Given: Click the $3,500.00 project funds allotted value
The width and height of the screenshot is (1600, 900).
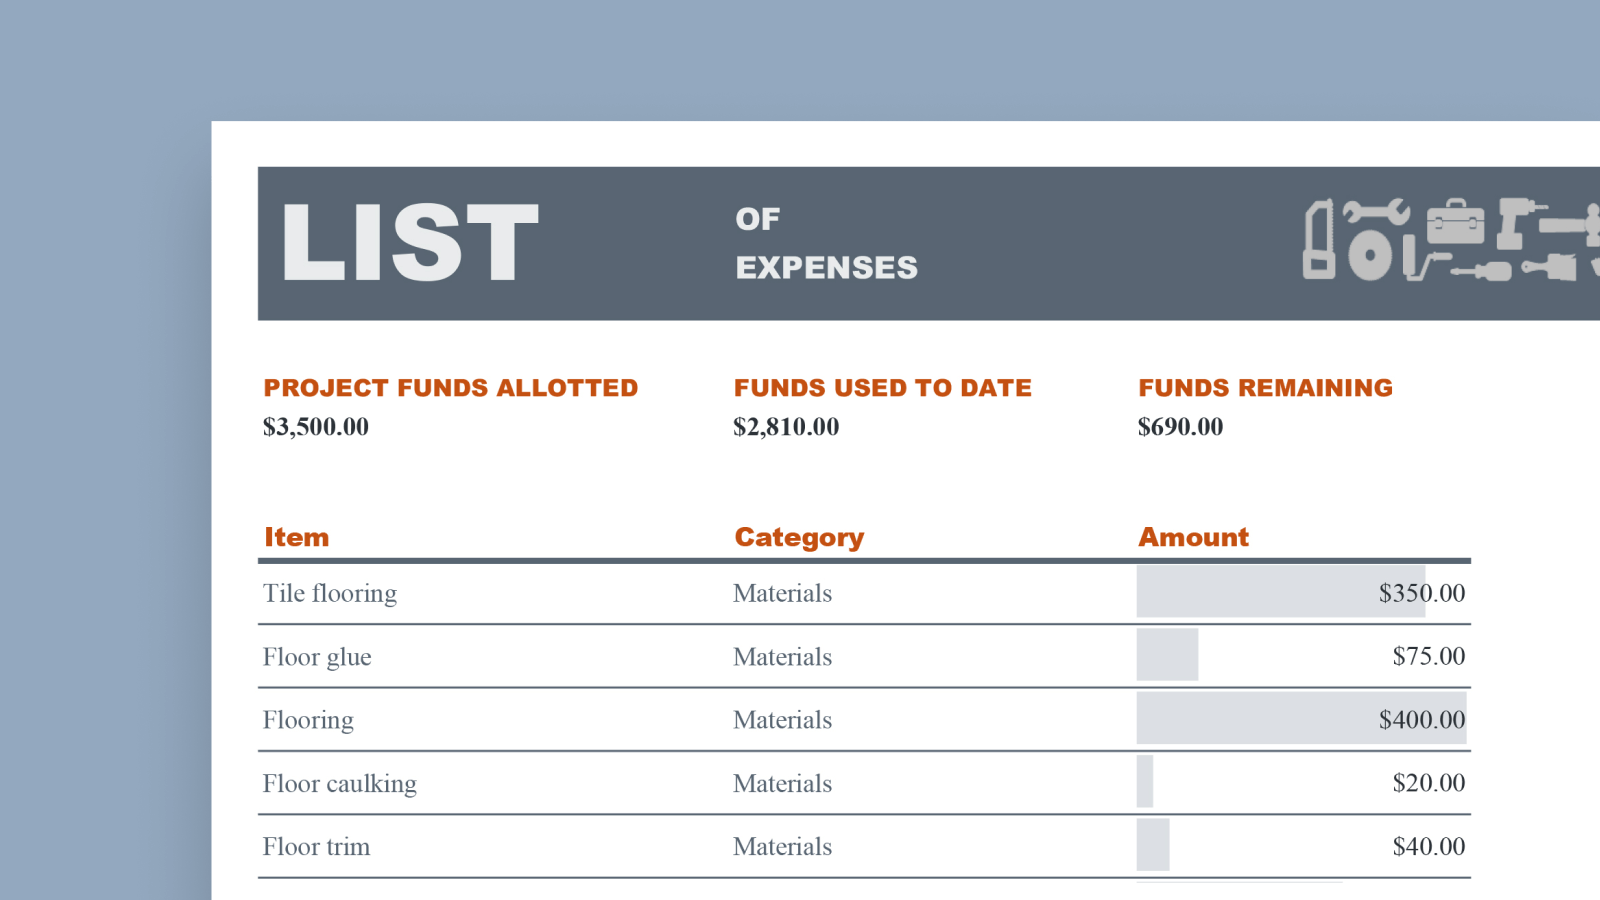Looking at the screenshot, I should tap(316, 427).
